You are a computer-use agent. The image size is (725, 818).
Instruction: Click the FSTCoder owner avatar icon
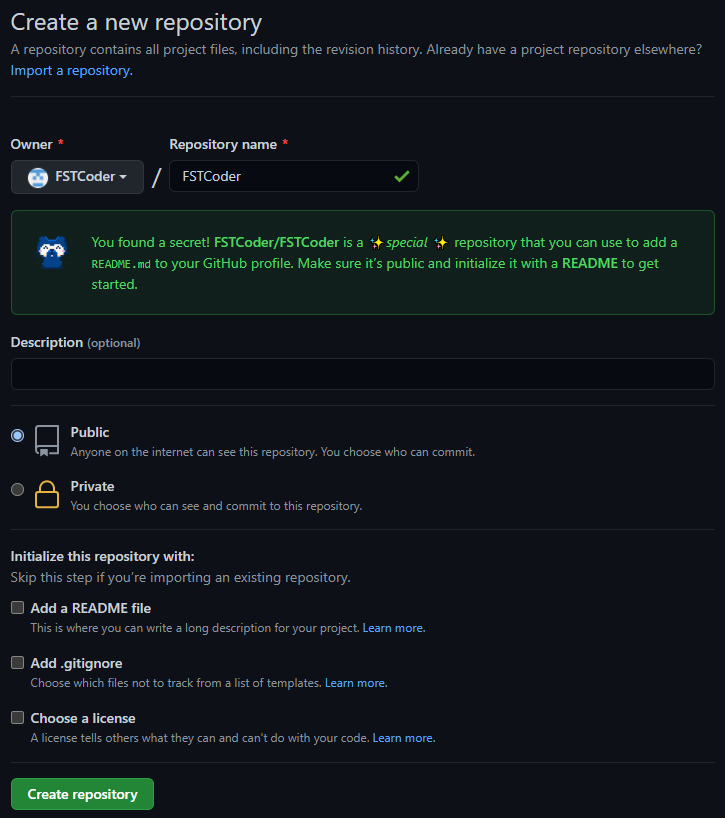pyautogui.click(x=38, y=177)
